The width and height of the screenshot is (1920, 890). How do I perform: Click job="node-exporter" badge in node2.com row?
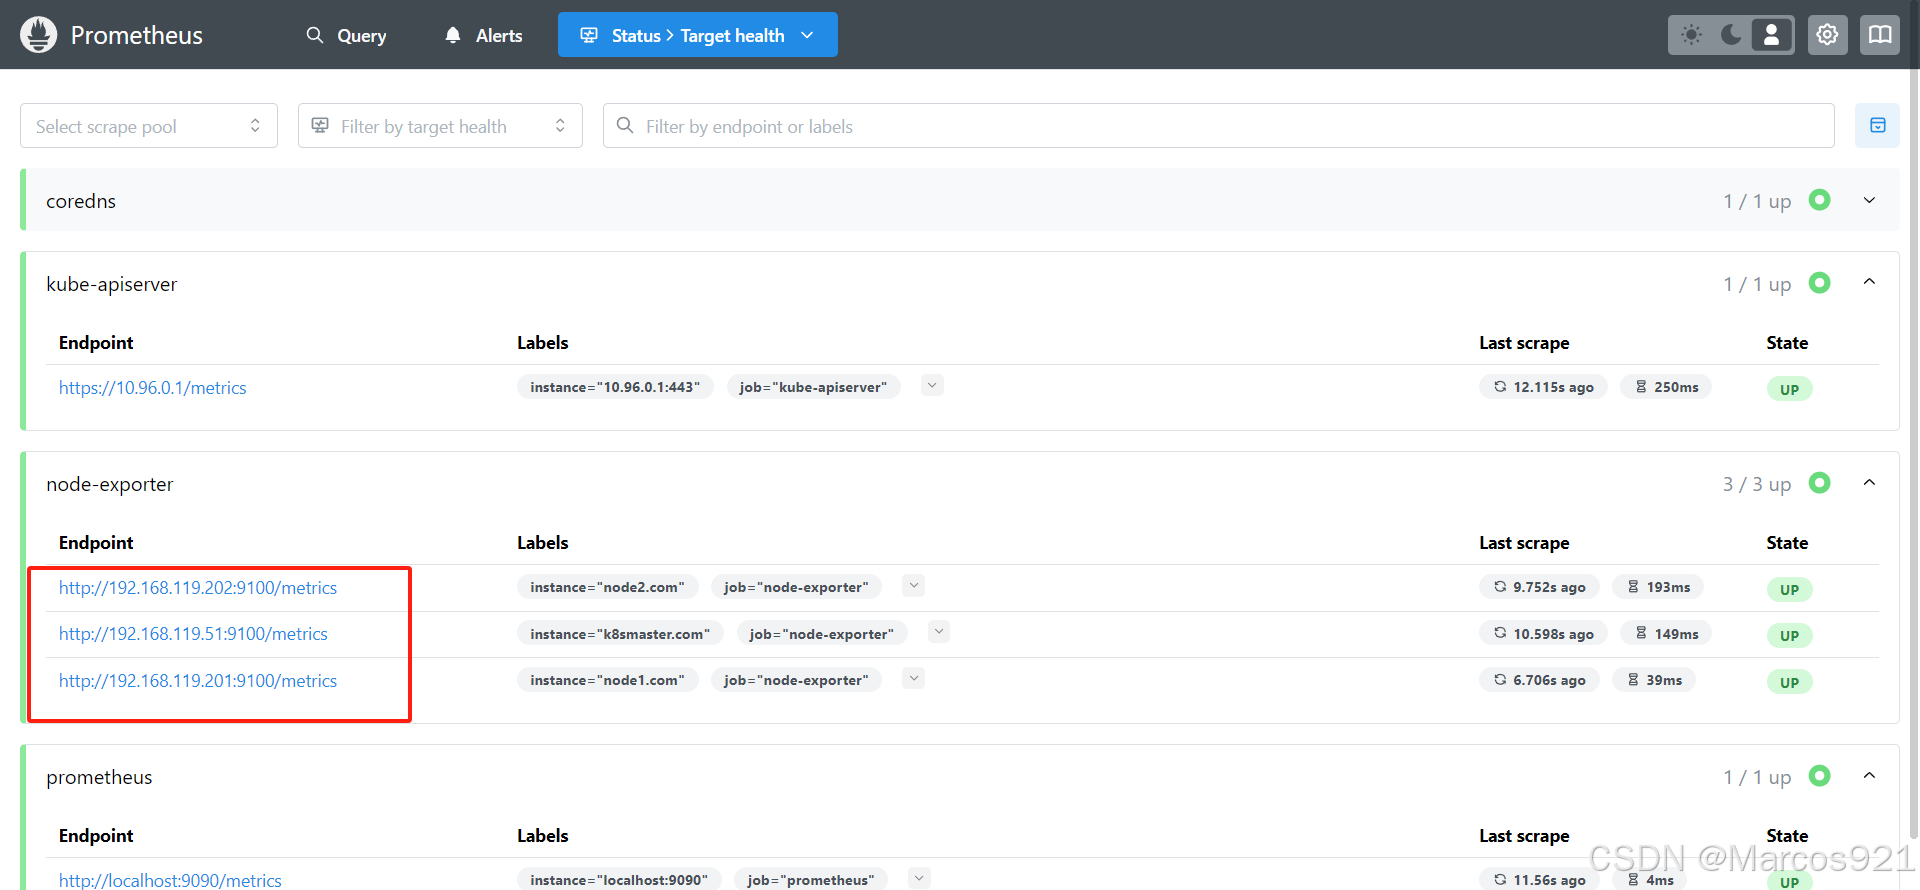tap(796, 587)
